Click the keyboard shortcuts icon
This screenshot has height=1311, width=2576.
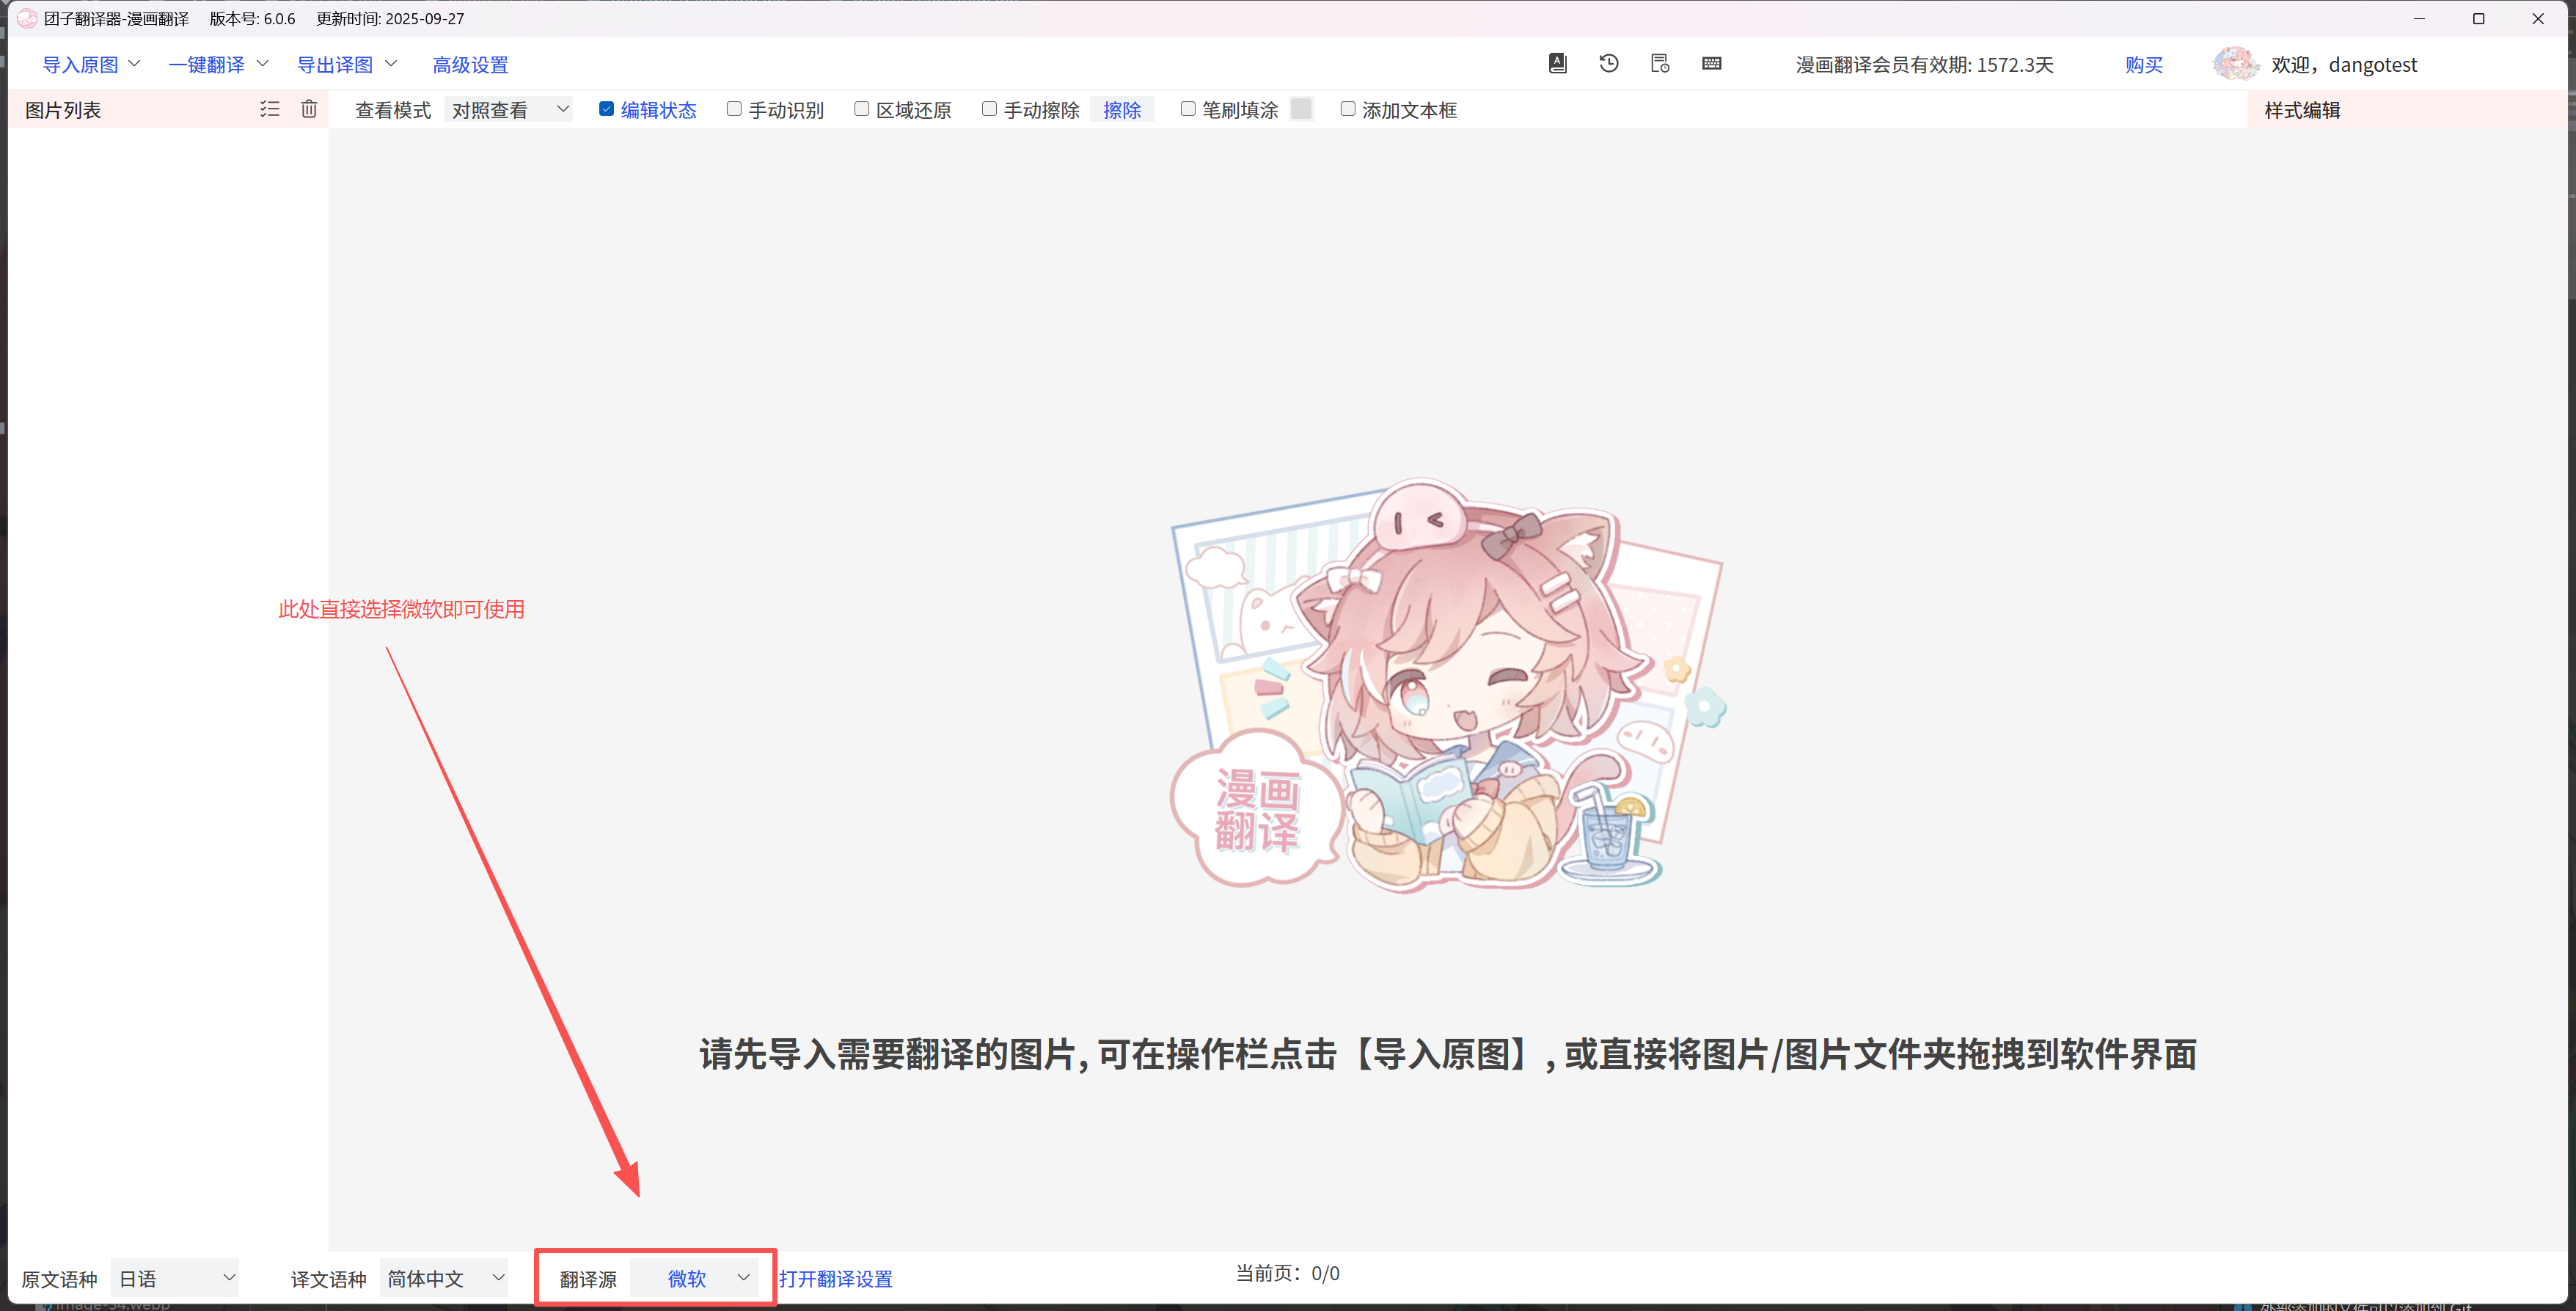click(1711, 64)
